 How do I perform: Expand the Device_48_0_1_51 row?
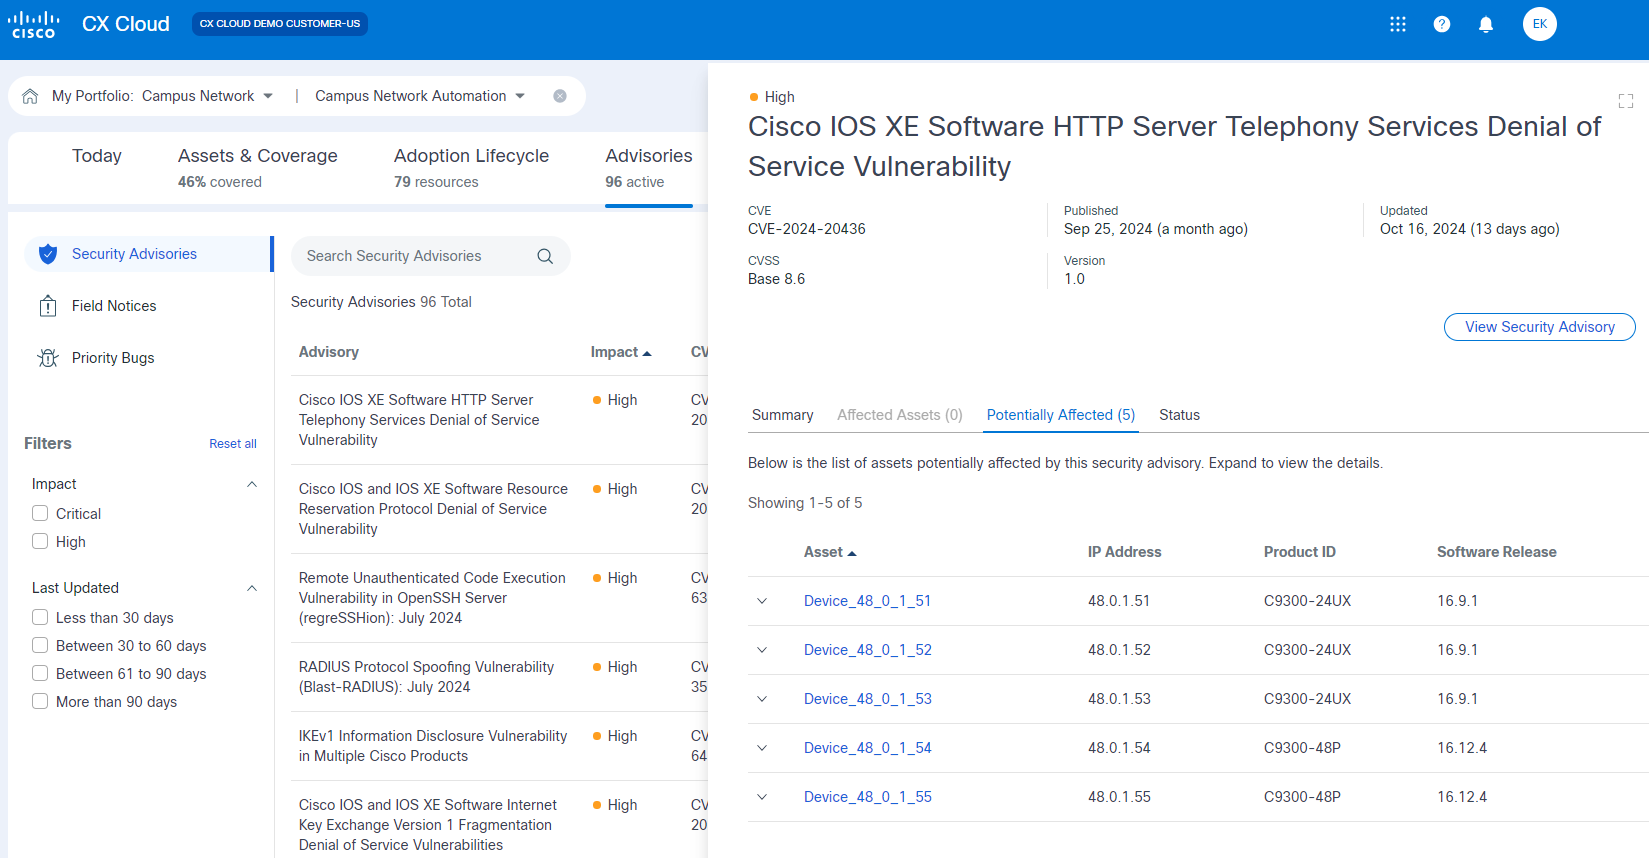(x=762, y=601)
